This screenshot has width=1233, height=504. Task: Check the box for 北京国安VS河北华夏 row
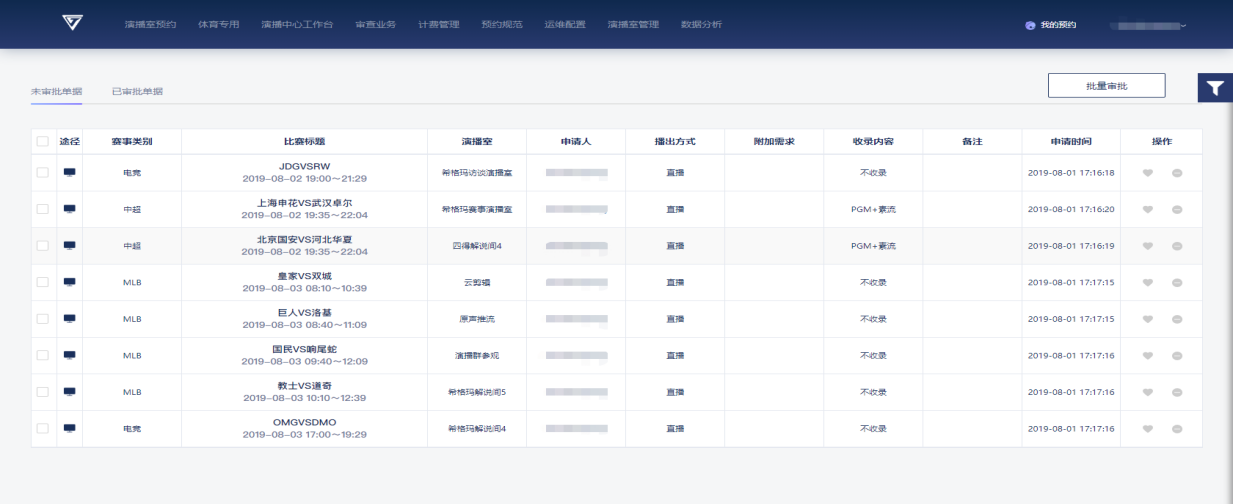42,245
